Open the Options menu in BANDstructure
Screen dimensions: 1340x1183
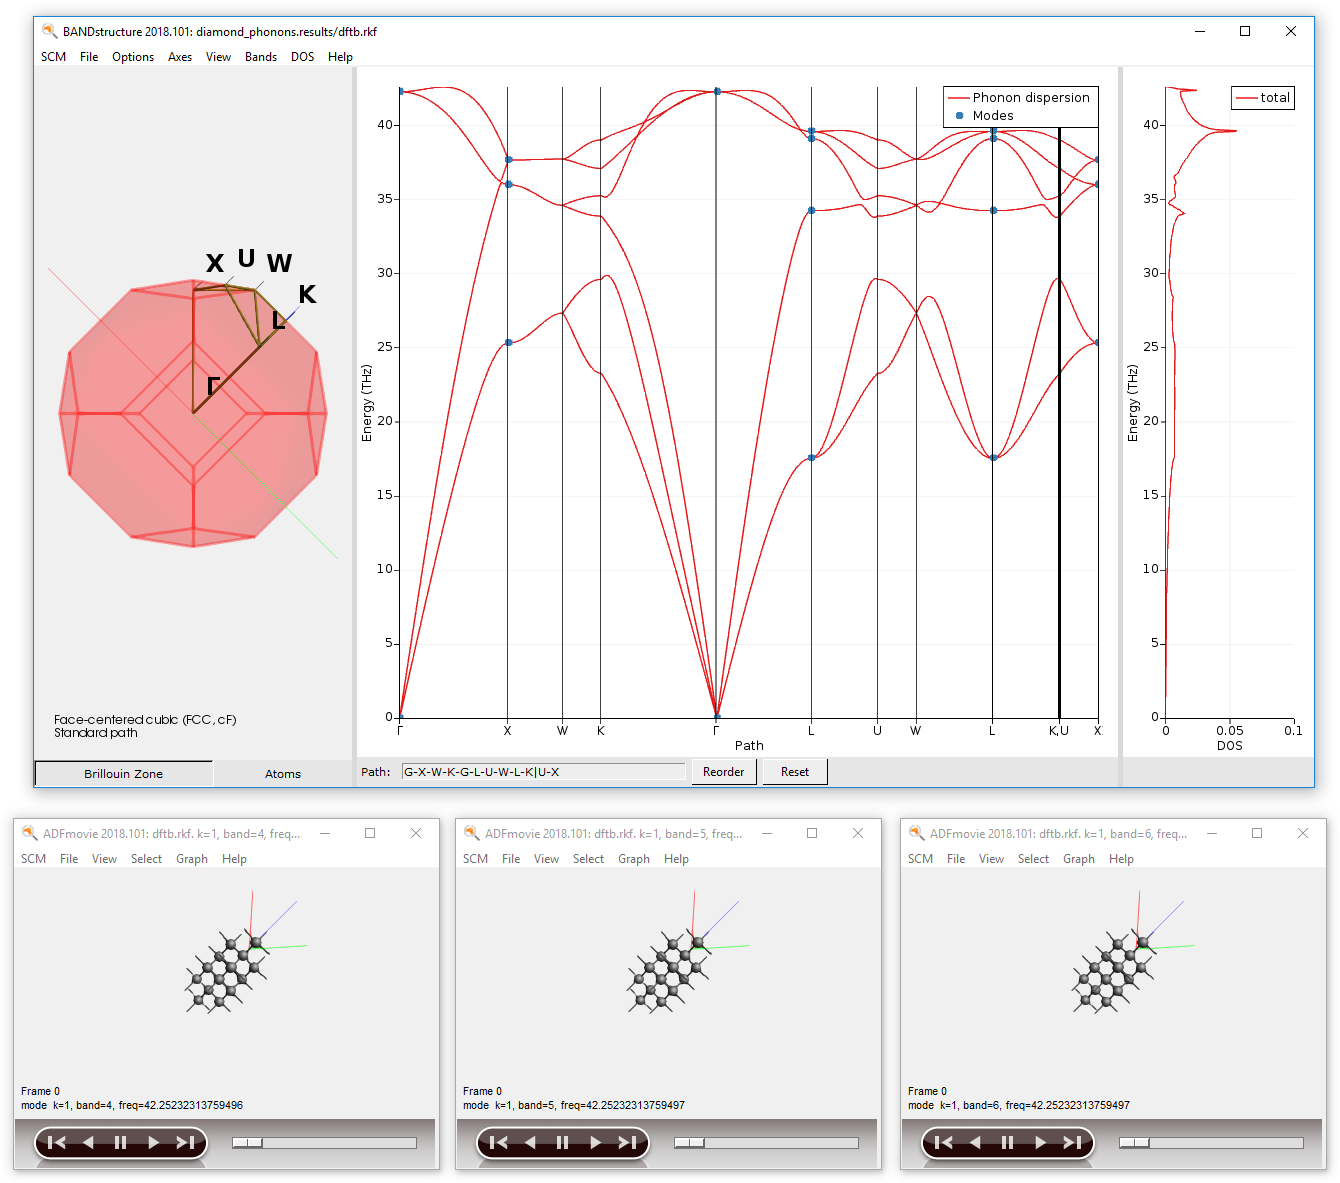133,57
